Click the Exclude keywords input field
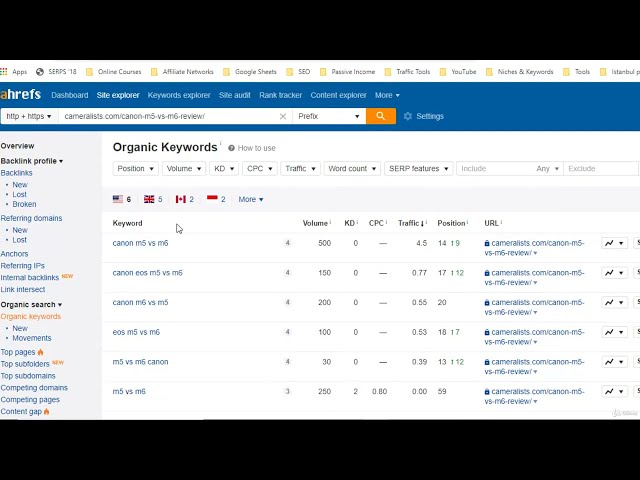Screen dimensions: 640x480 601,169
